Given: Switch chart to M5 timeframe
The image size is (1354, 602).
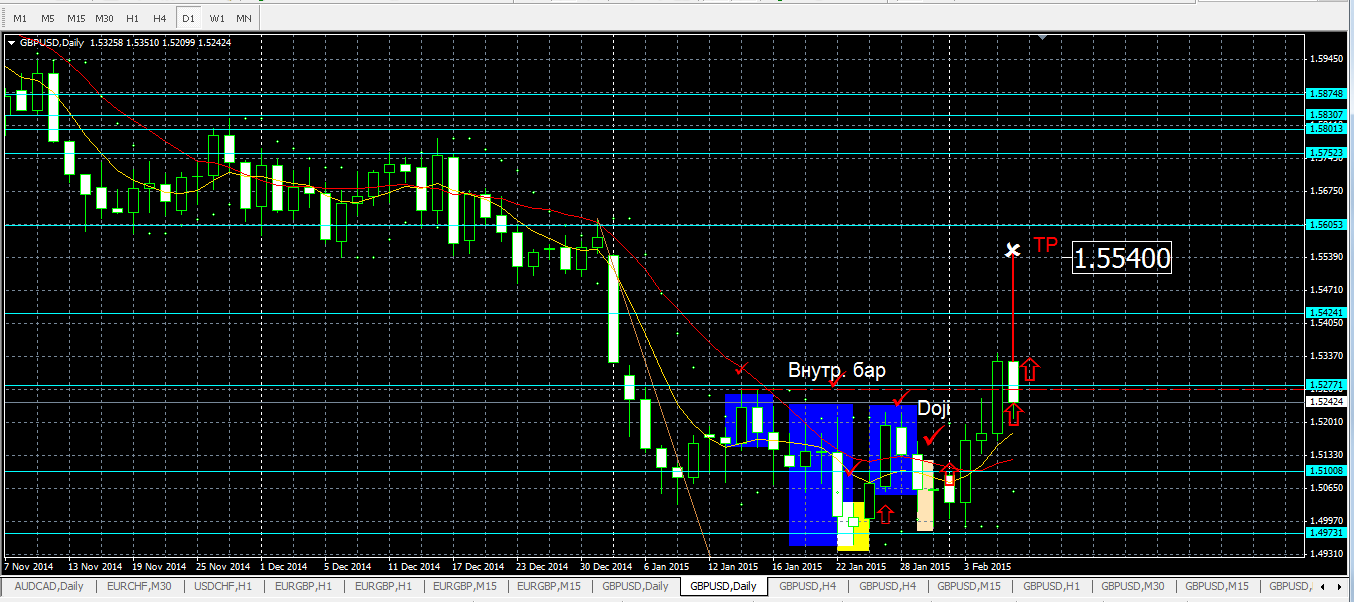Looking at the screenshot, I should point(47,18).
